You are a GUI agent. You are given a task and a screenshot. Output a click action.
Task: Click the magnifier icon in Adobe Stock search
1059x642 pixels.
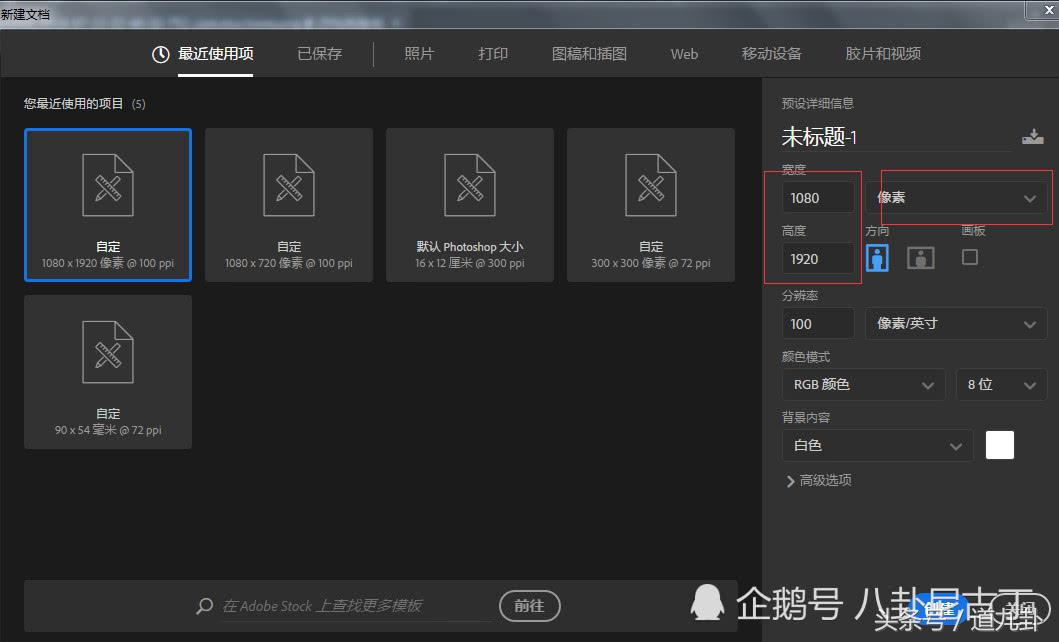(205, 606)
